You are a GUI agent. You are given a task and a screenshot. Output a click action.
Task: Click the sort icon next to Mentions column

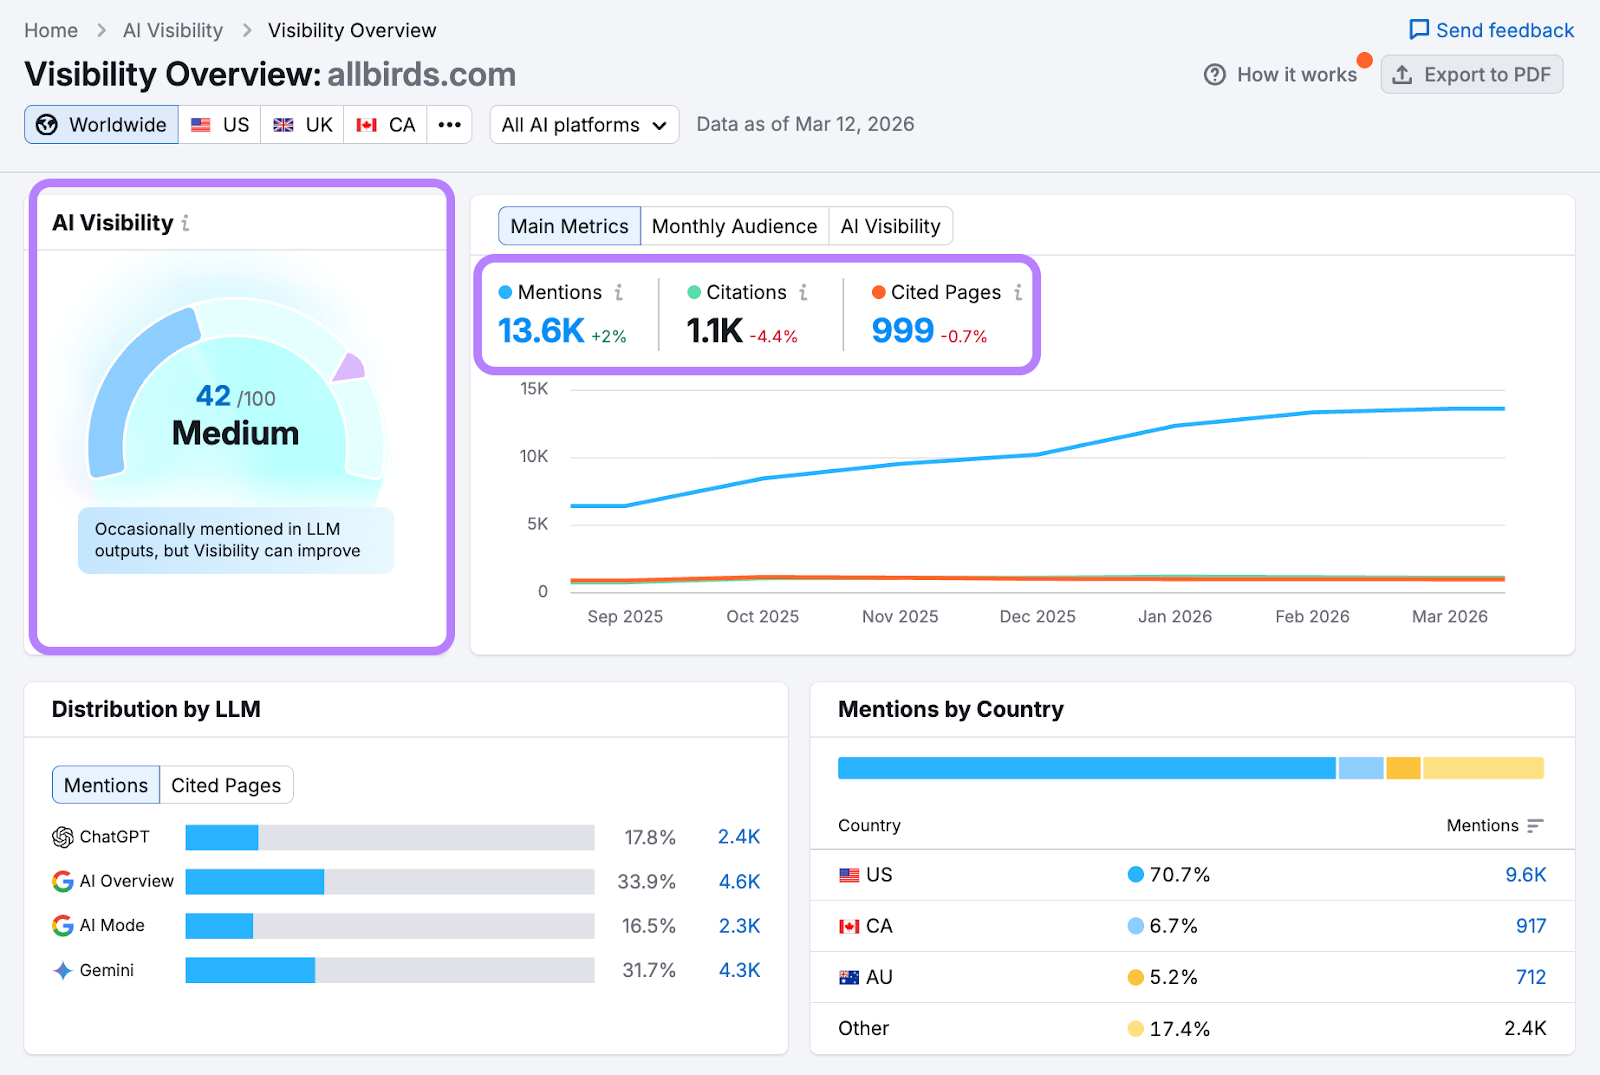(x=1534, y=826)
